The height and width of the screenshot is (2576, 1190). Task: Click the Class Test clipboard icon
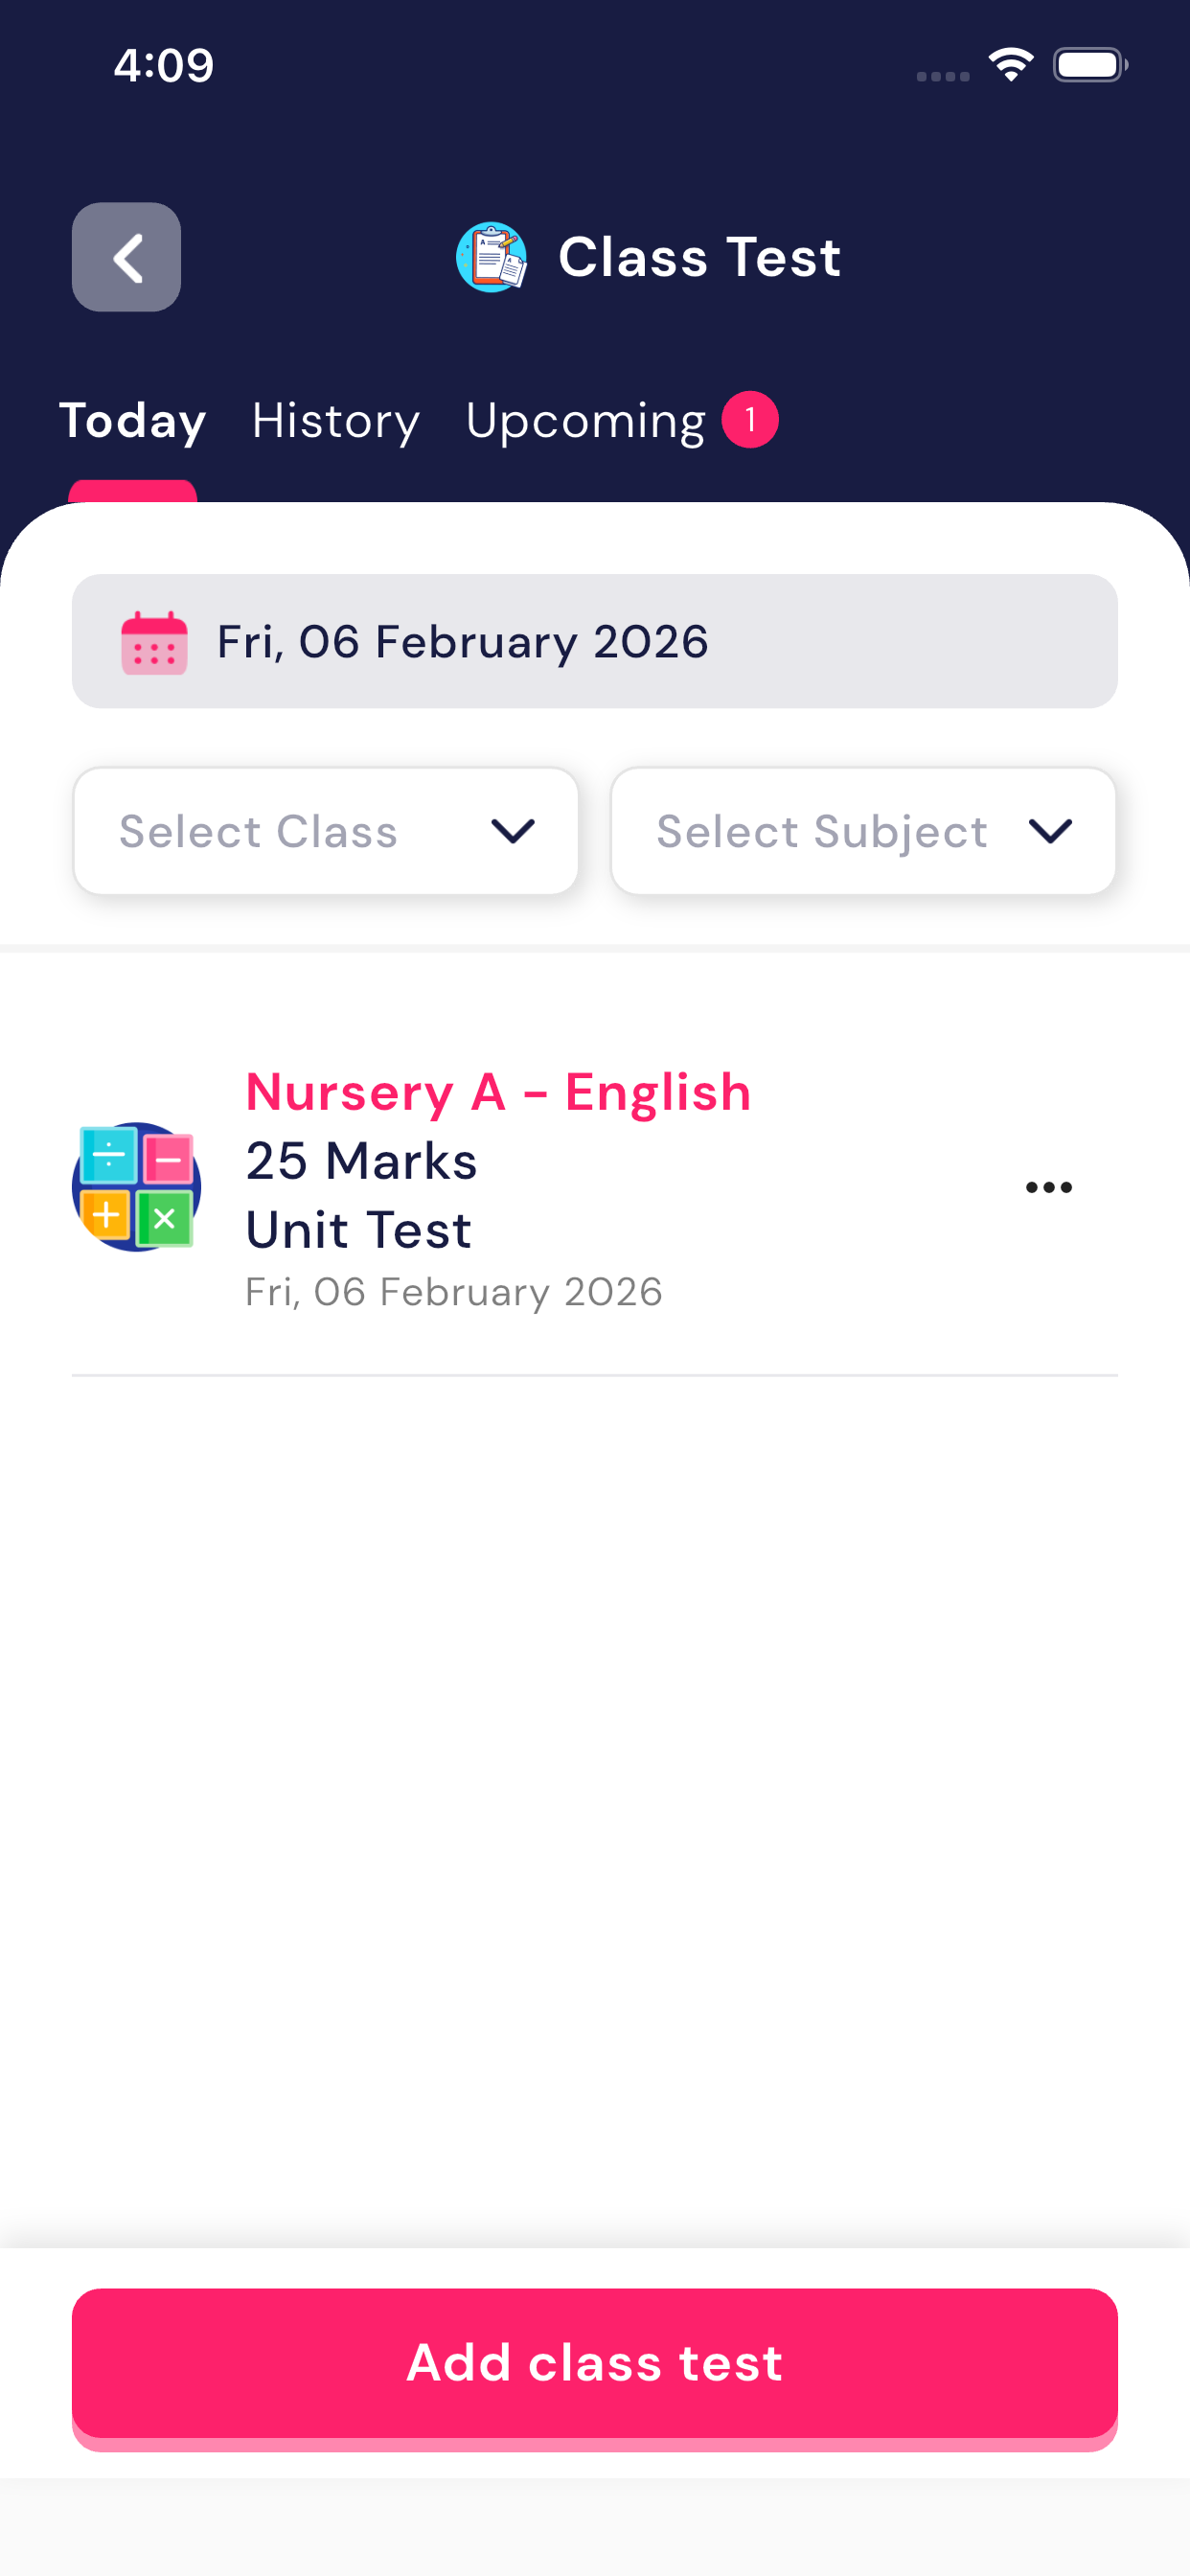point(491,257)
